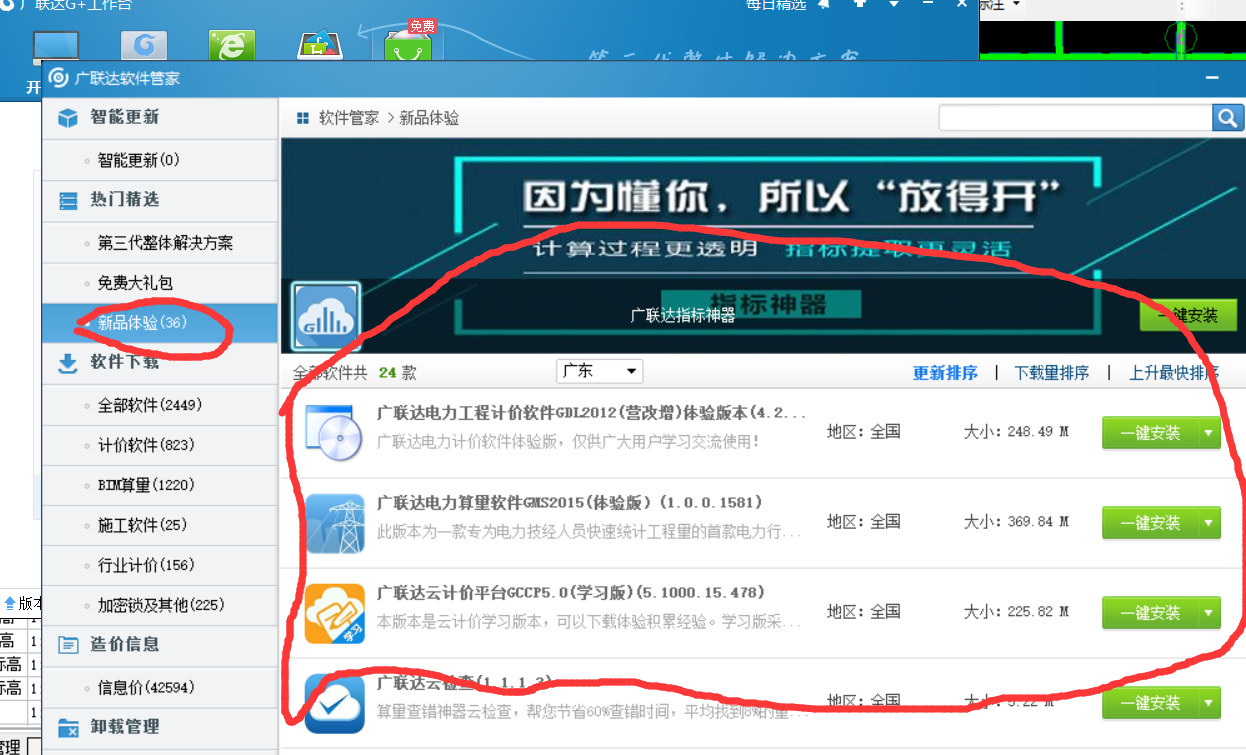This screenshot has width=1246, height=755.
Task: Click the 大小: 225.82 M text
Action: coord(1016,612)
